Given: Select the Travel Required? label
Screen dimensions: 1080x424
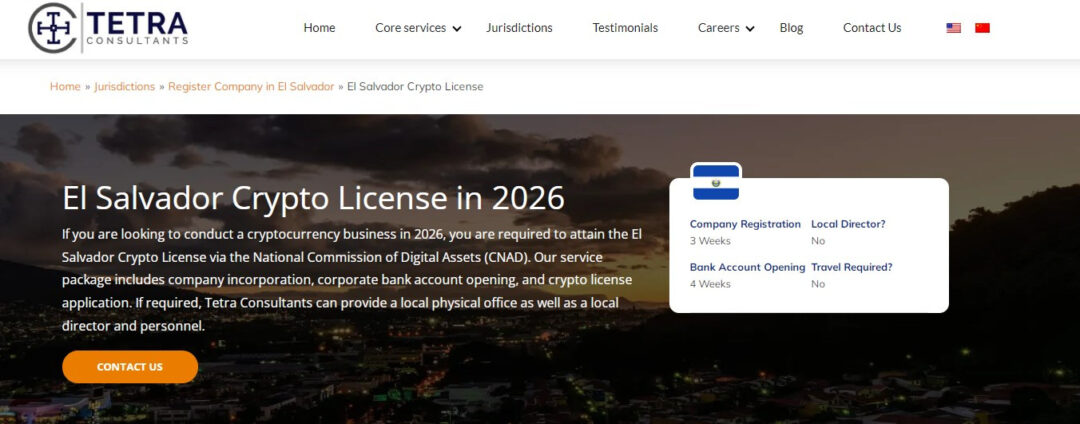Looking at the screenshot, I should 852,267.
